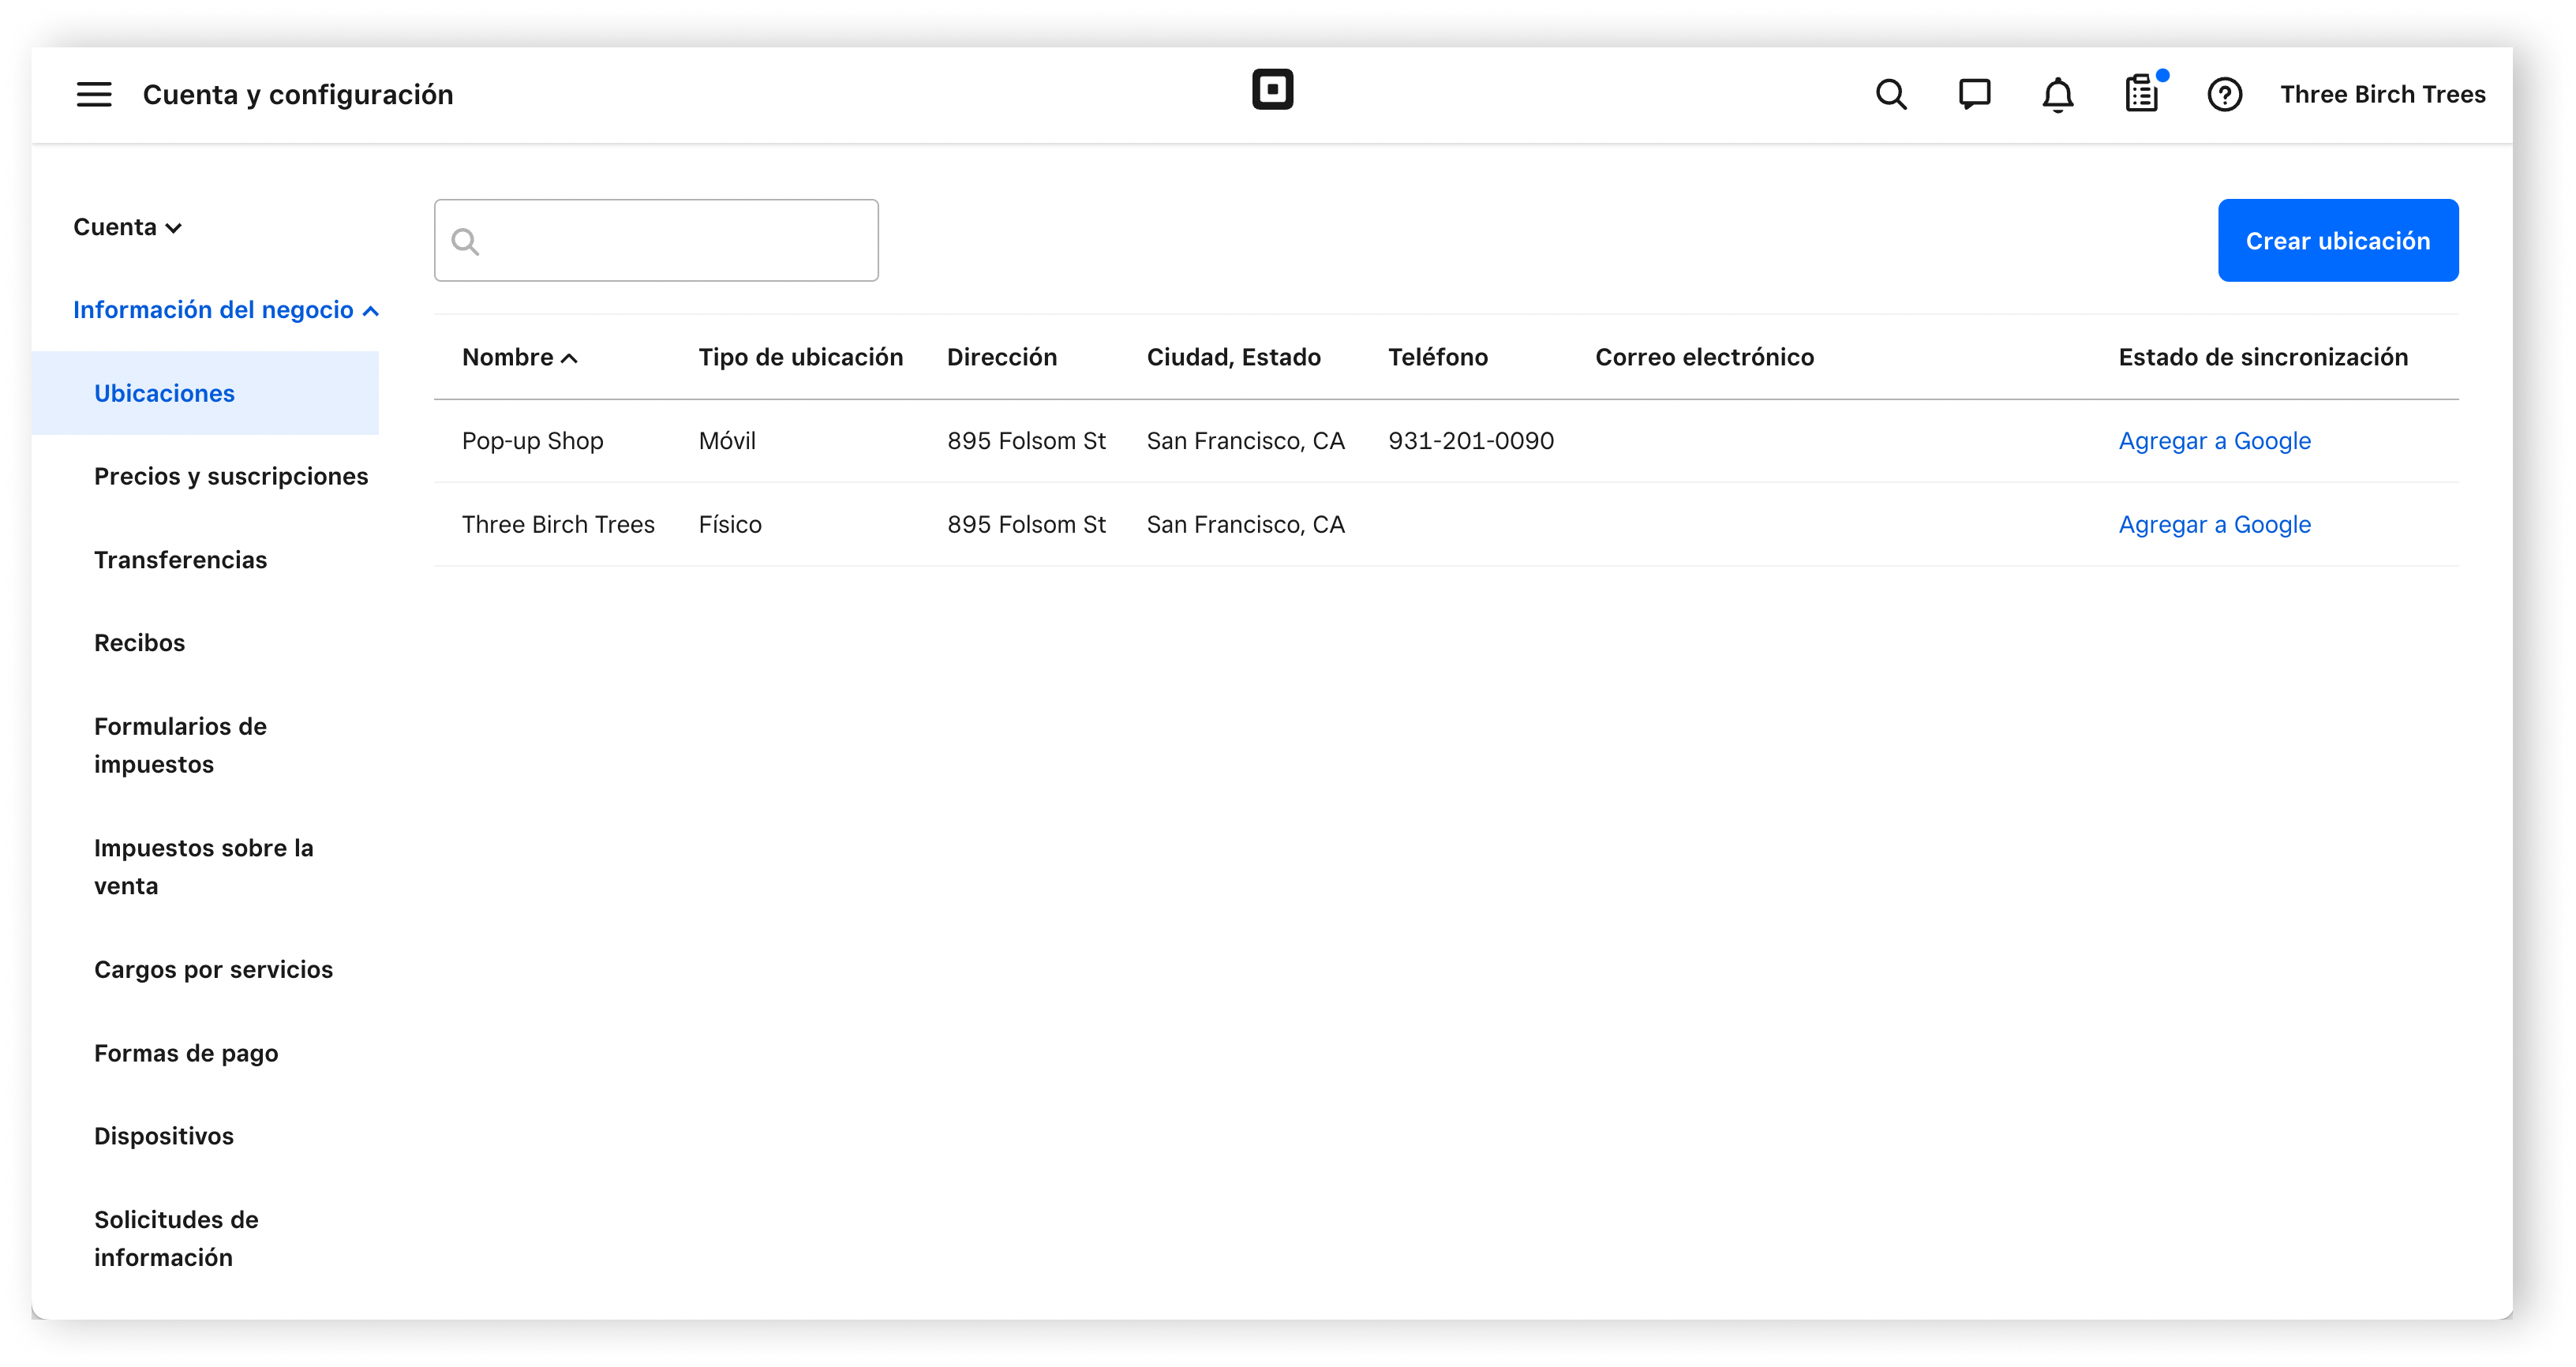
Task: Click Agregar a Google for Pop-up Shop
Action: point(2214,441)
